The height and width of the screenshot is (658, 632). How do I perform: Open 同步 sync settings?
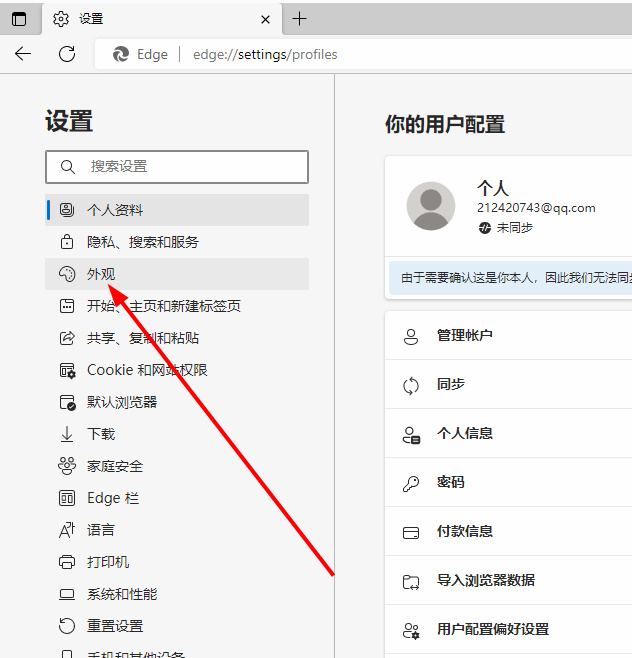[451, 385]
